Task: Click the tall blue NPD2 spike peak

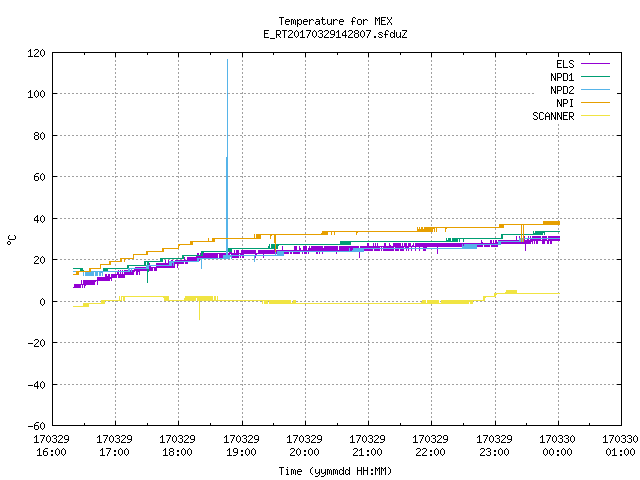Action: [x=227, y=60]
